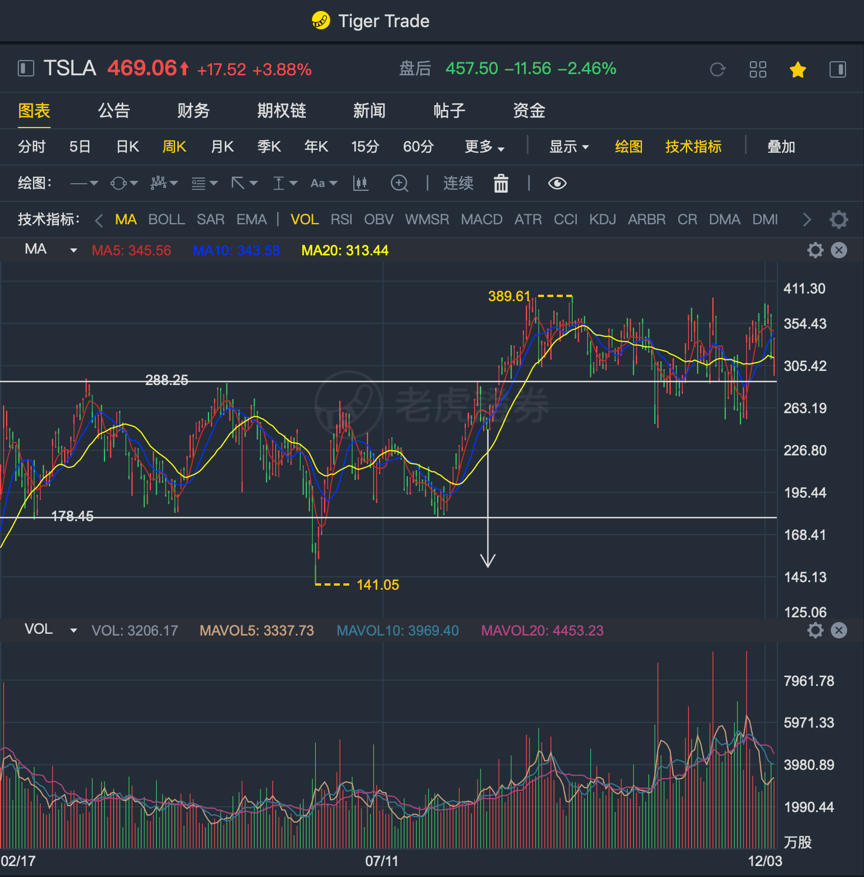This screenshot has height=877, width=864.
Task: Open the Aa text annotation dropdown
Action: 324,183
